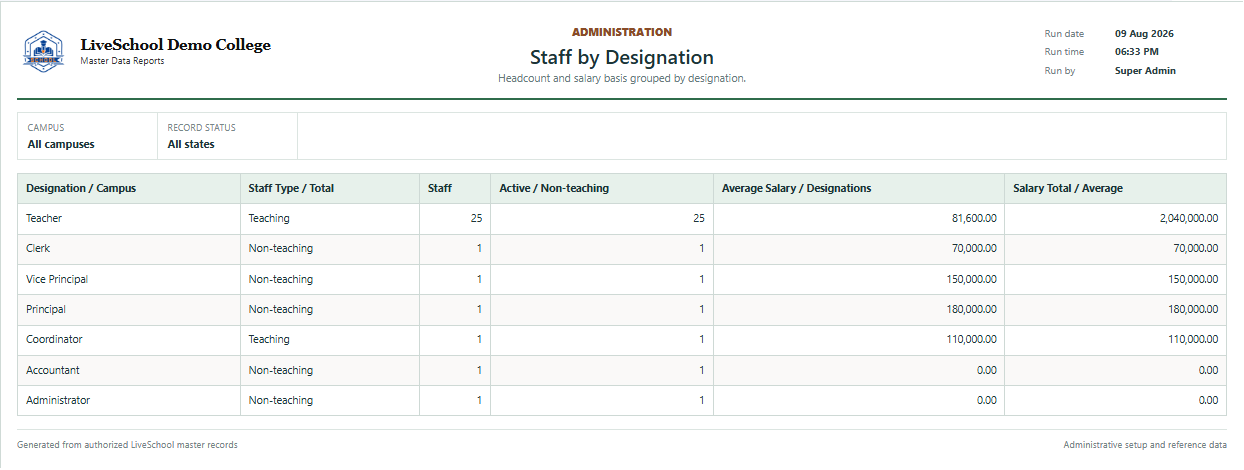
Task: Click the Salary Total / Average column header
Action: (x=1115, y=188)
